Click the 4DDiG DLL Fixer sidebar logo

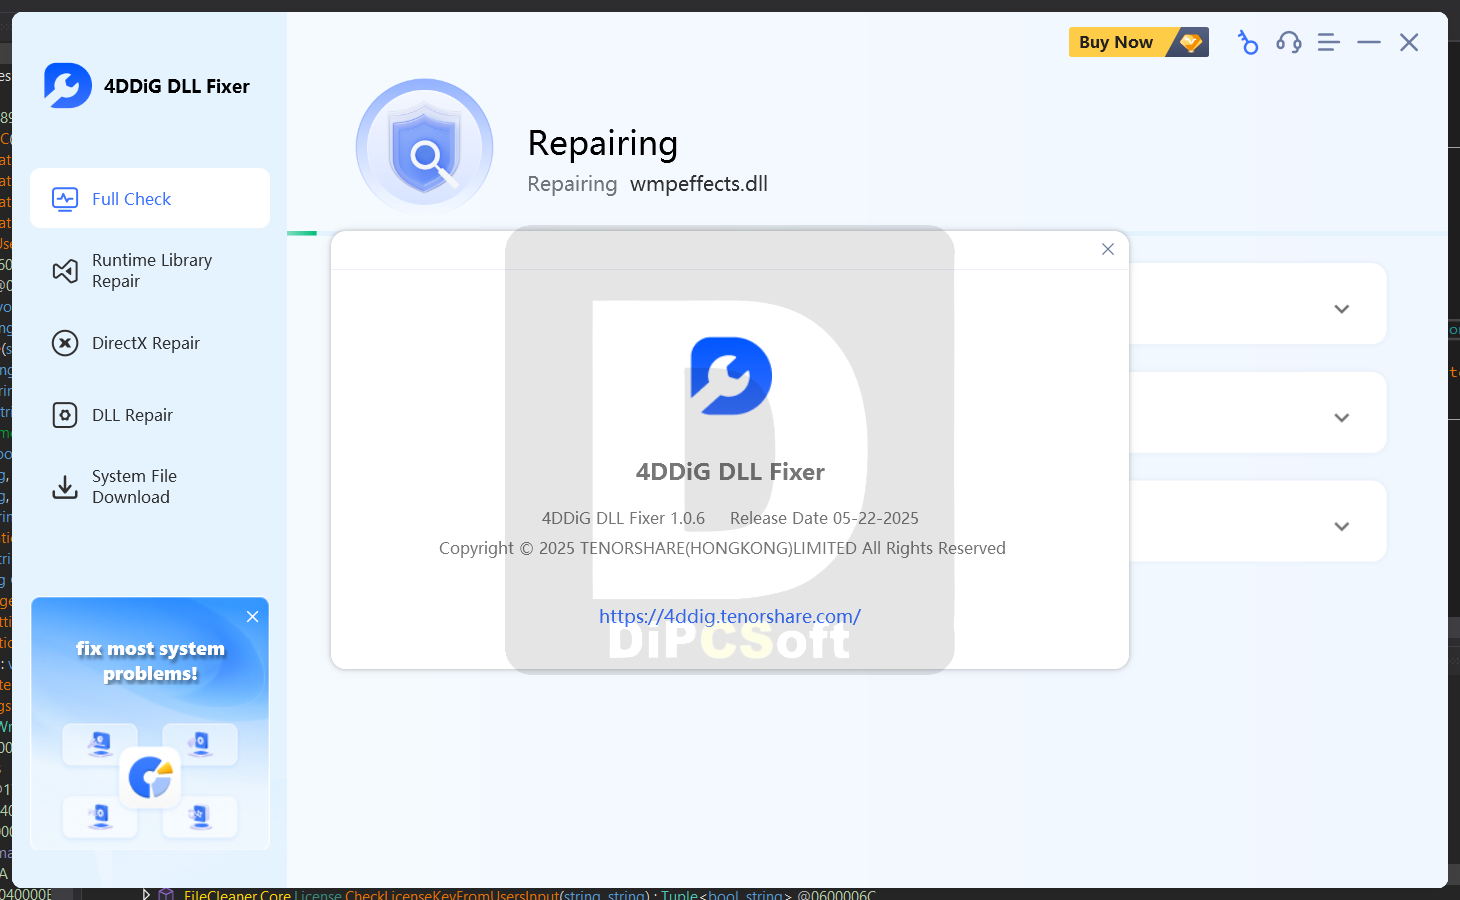coord(68,86)
